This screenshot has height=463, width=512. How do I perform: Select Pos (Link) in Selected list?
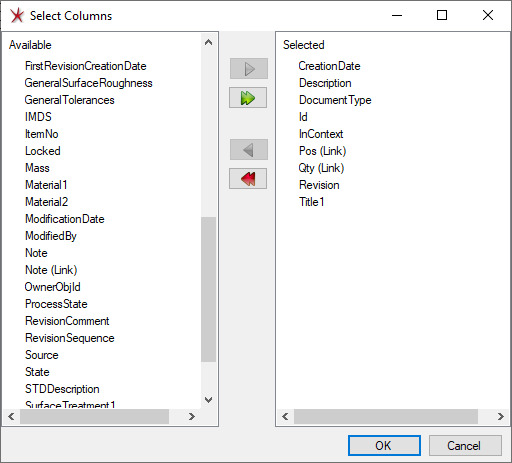(x=322, y=151)
